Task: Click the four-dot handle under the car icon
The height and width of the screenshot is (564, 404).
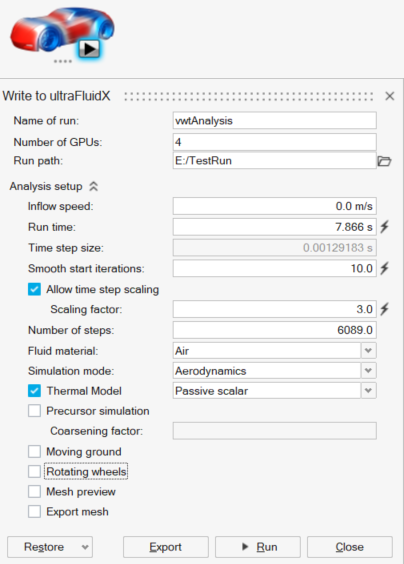Action: tap(63, 62)
